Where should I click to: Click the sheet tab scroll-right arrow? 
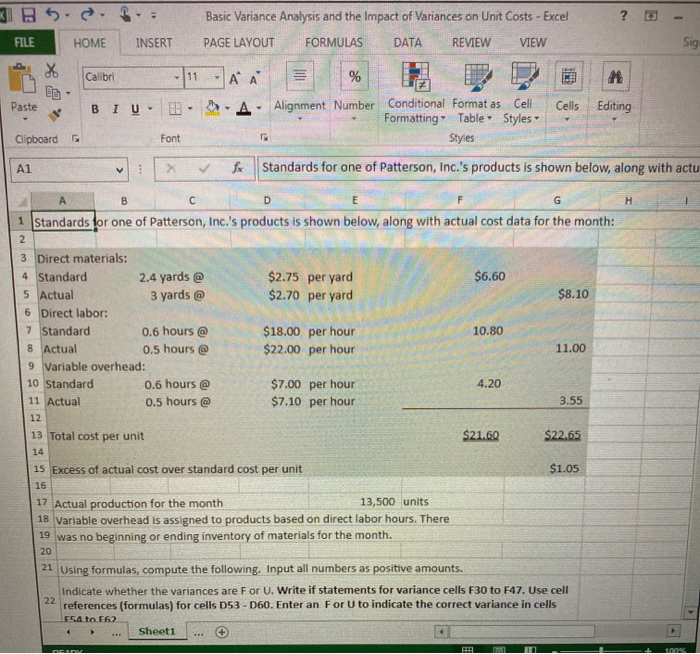coord(92,632)
